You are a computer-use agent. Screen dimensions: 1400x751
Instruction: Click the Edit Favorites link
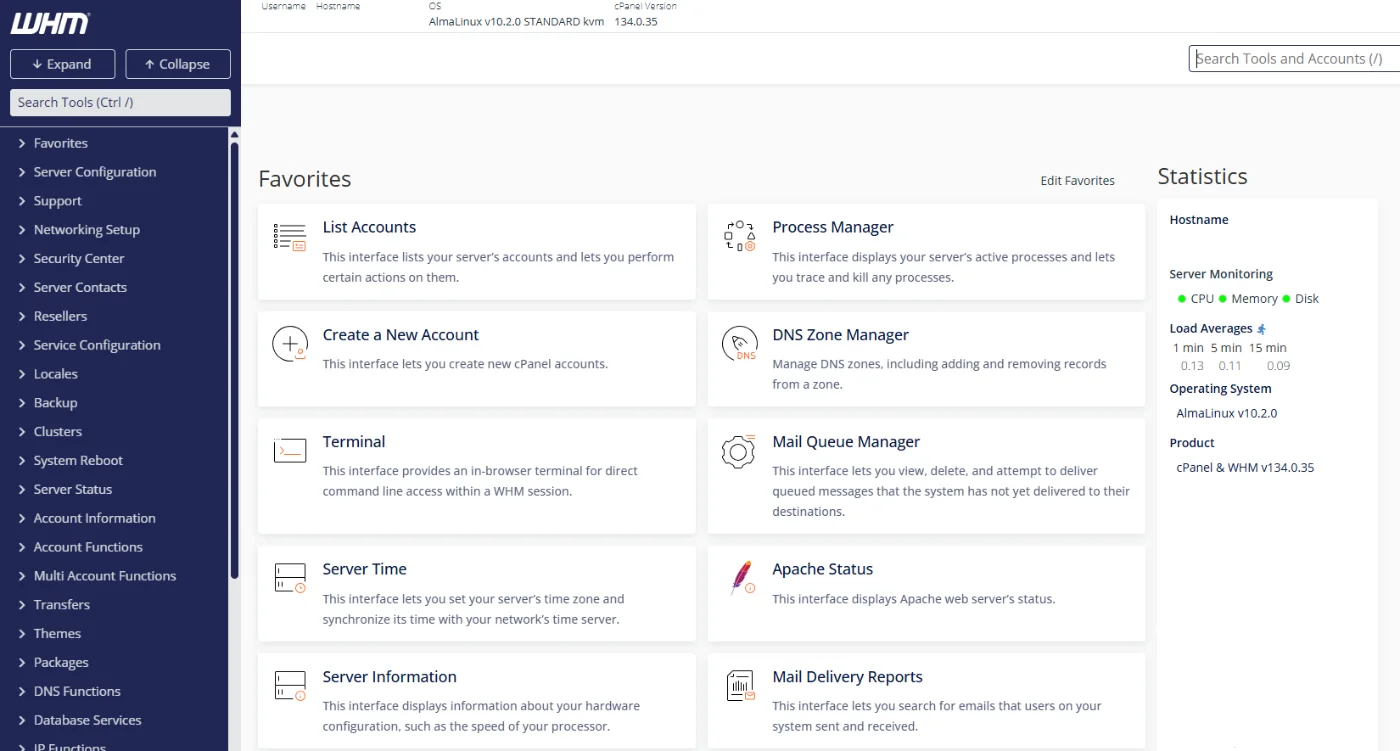coord(1078,181)
